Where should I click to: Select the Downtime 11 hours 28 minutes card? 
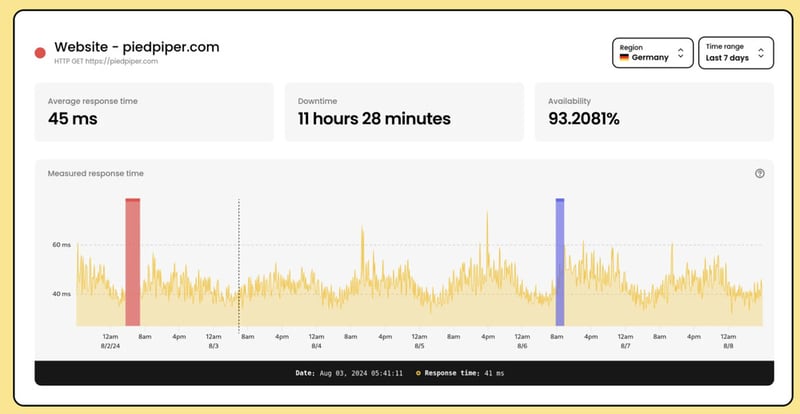(404, 111)
